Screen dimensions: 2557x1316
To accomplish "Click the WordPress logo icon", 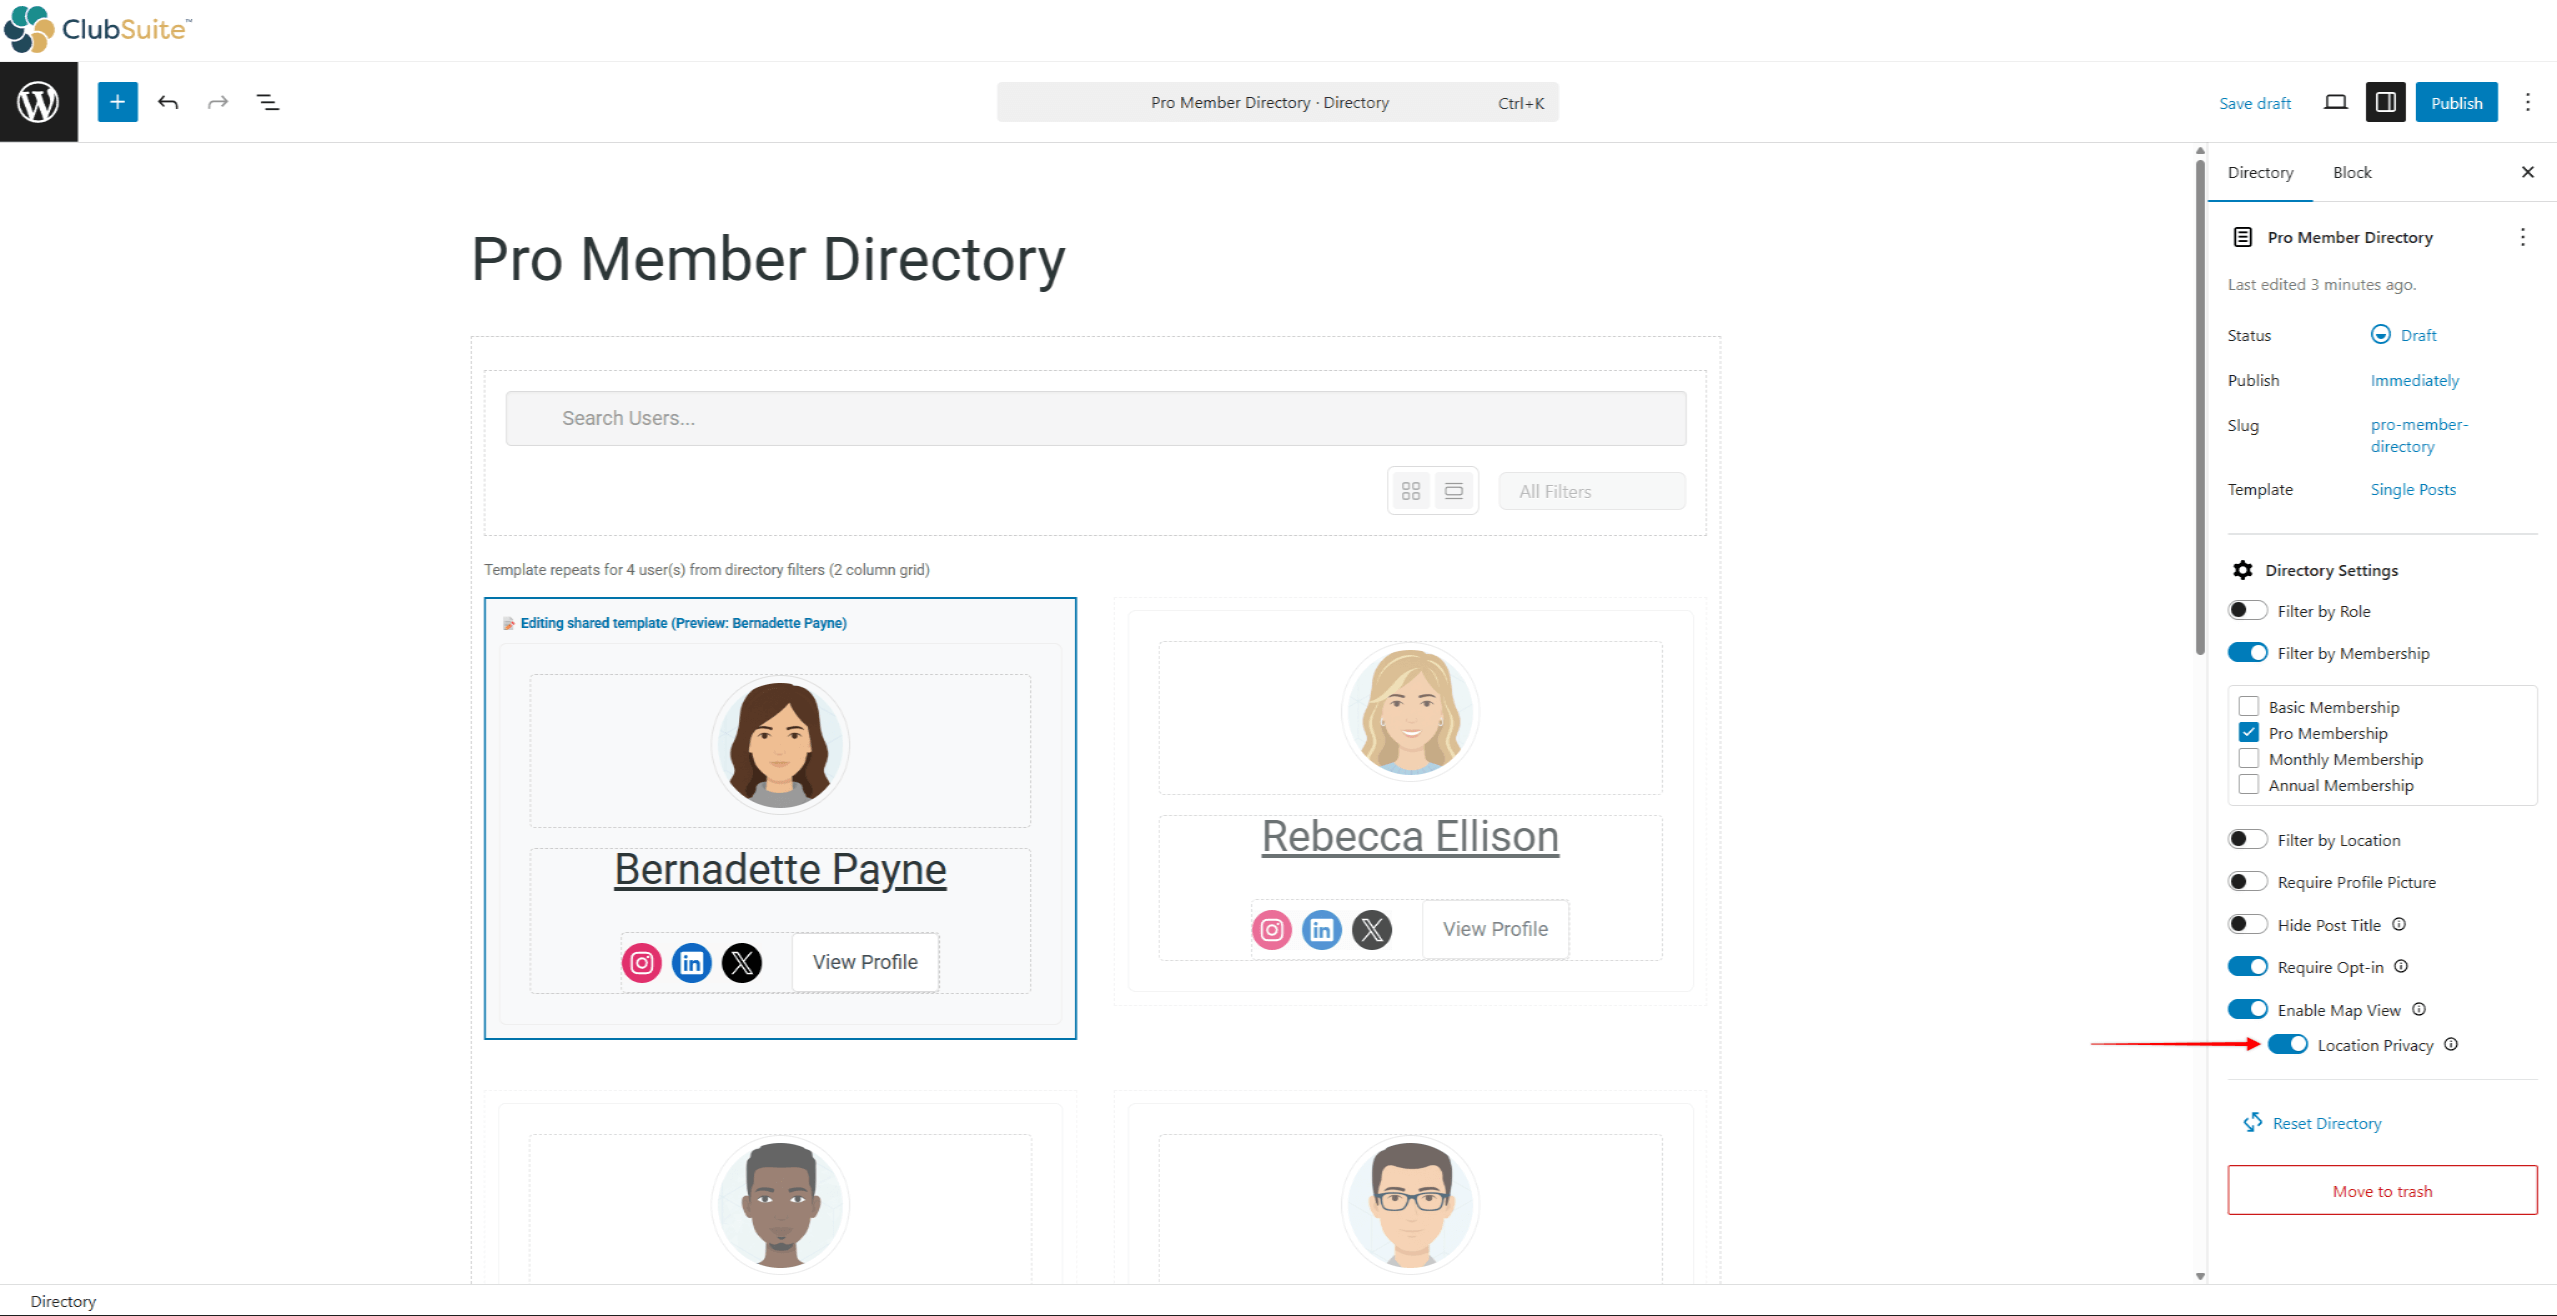I will click(38, 102).
